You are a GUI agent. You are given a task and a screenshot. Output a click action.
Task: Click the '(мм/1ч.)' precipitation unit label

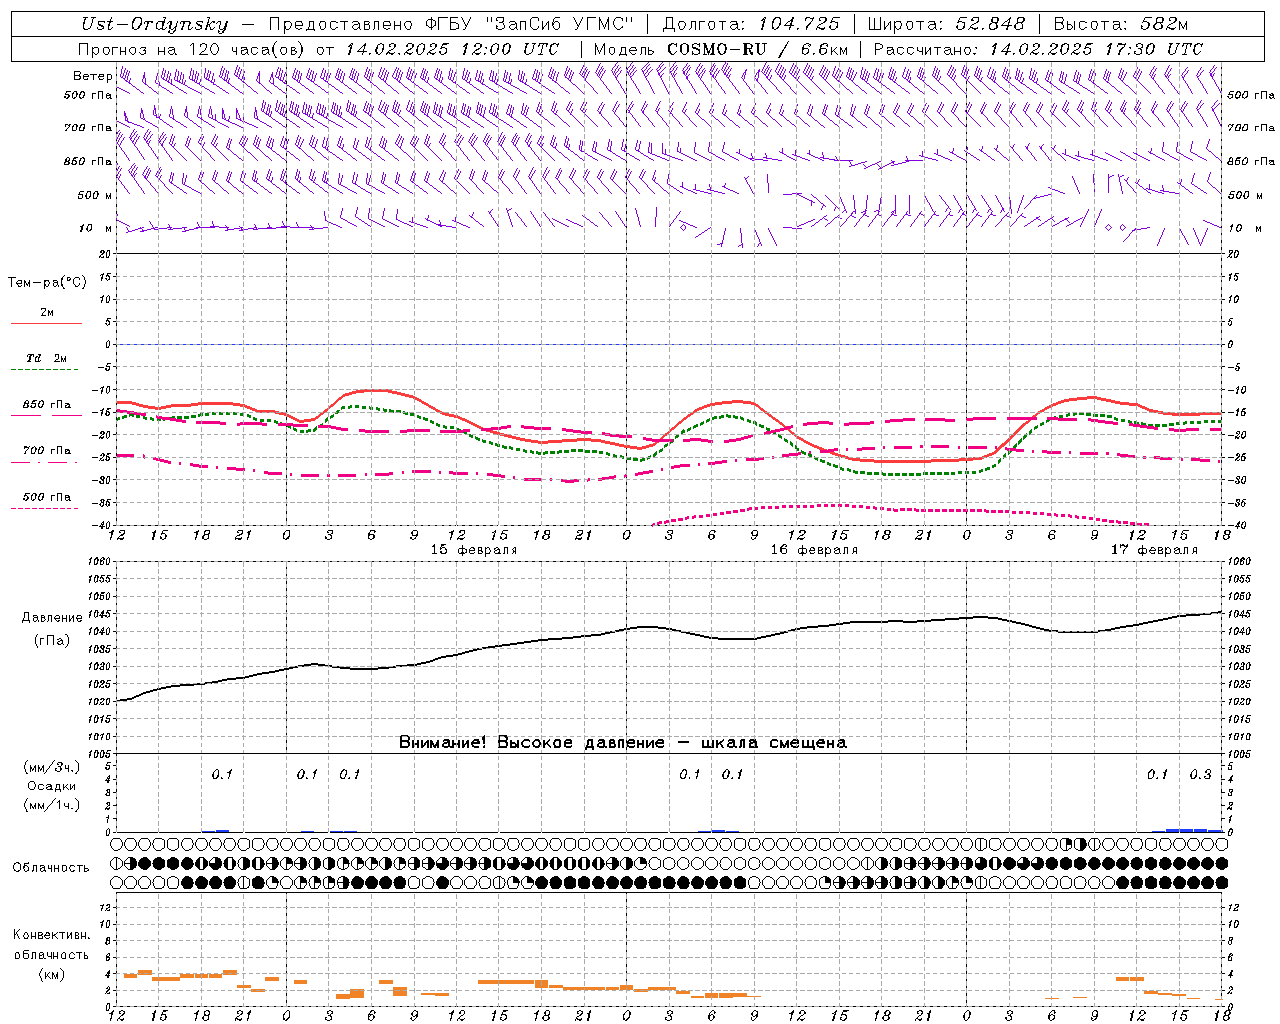tap(52, 805)
